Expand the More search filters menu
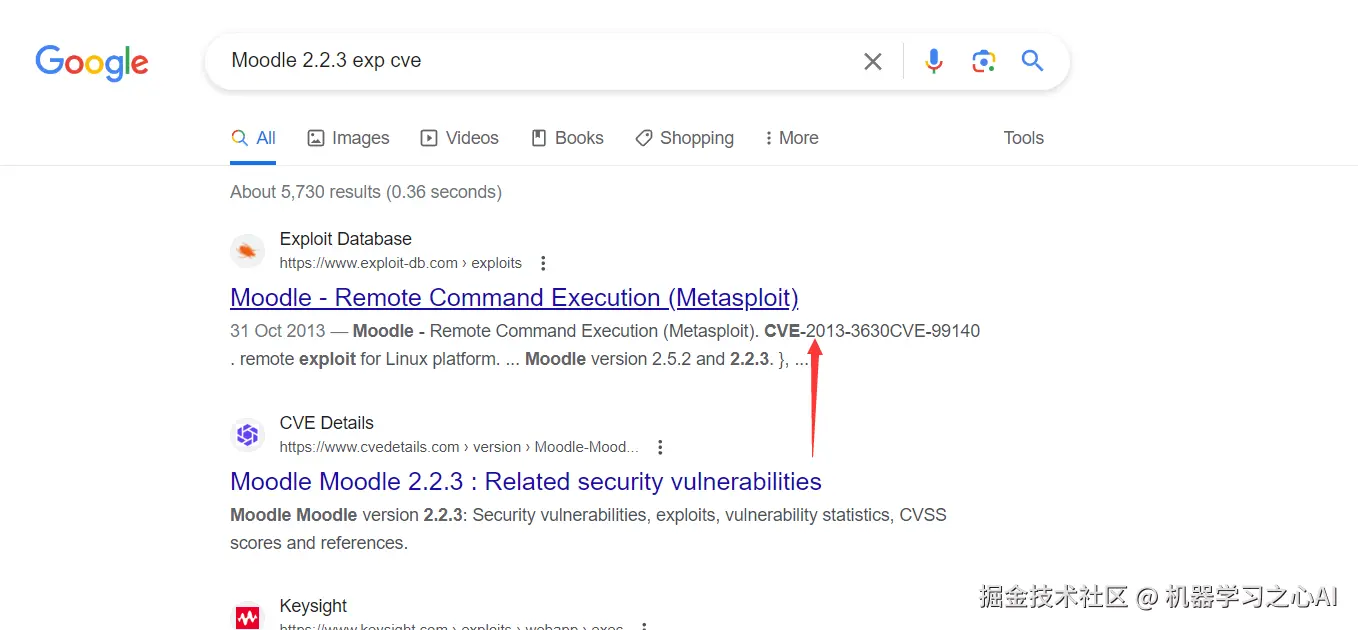 tap(791, 138)
